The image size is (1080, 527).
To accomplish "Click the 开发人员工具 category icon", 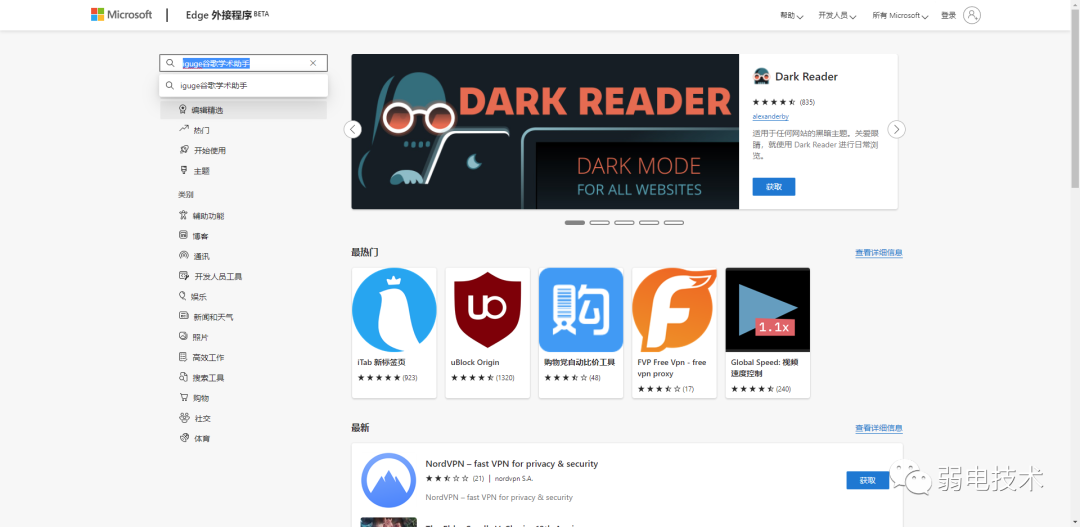I will coord(183,276).
